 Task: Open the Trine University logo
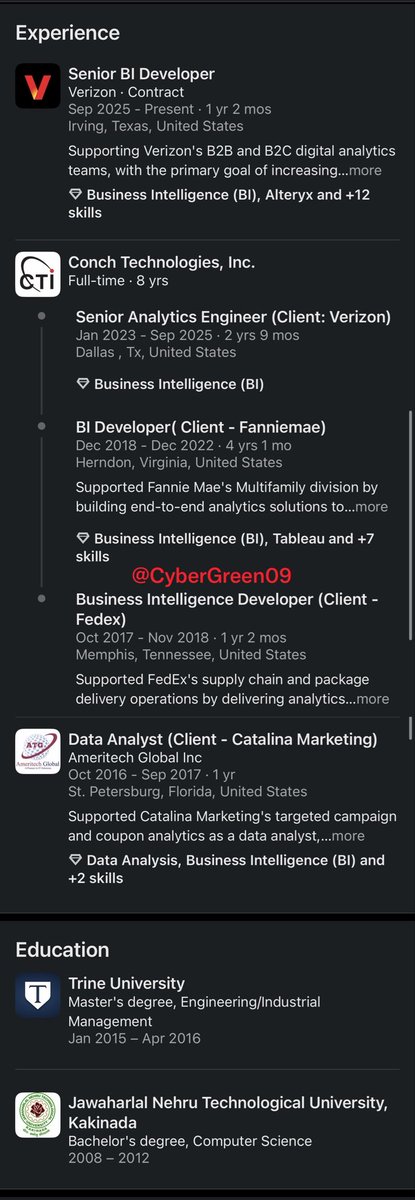[38, 996]
